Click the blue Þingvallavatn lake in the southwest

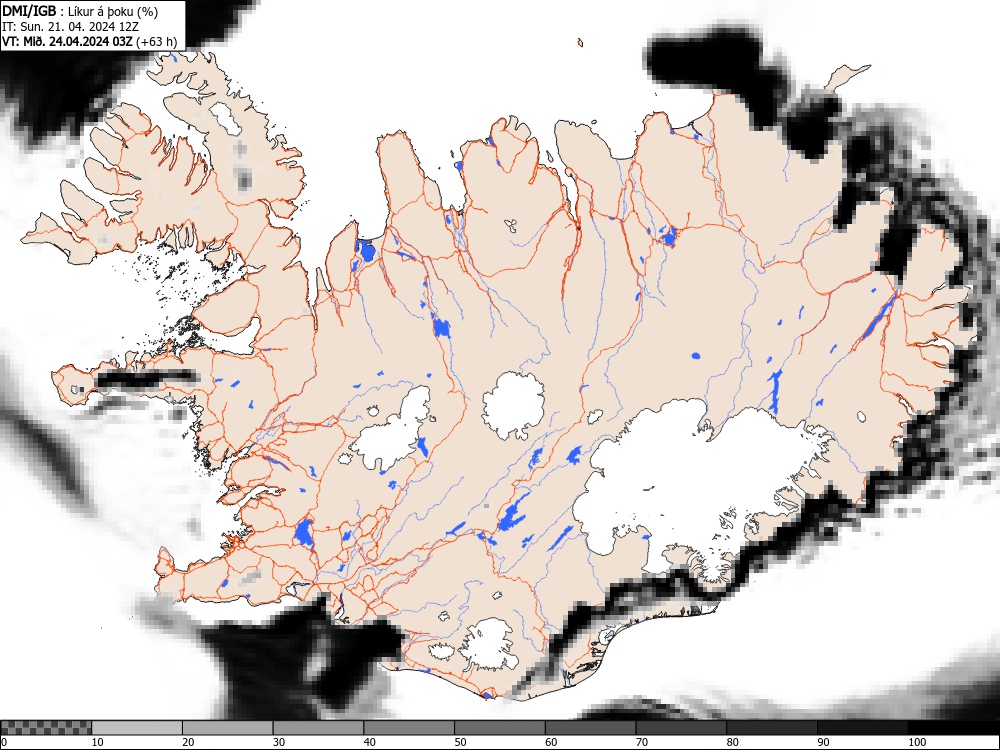304,533
